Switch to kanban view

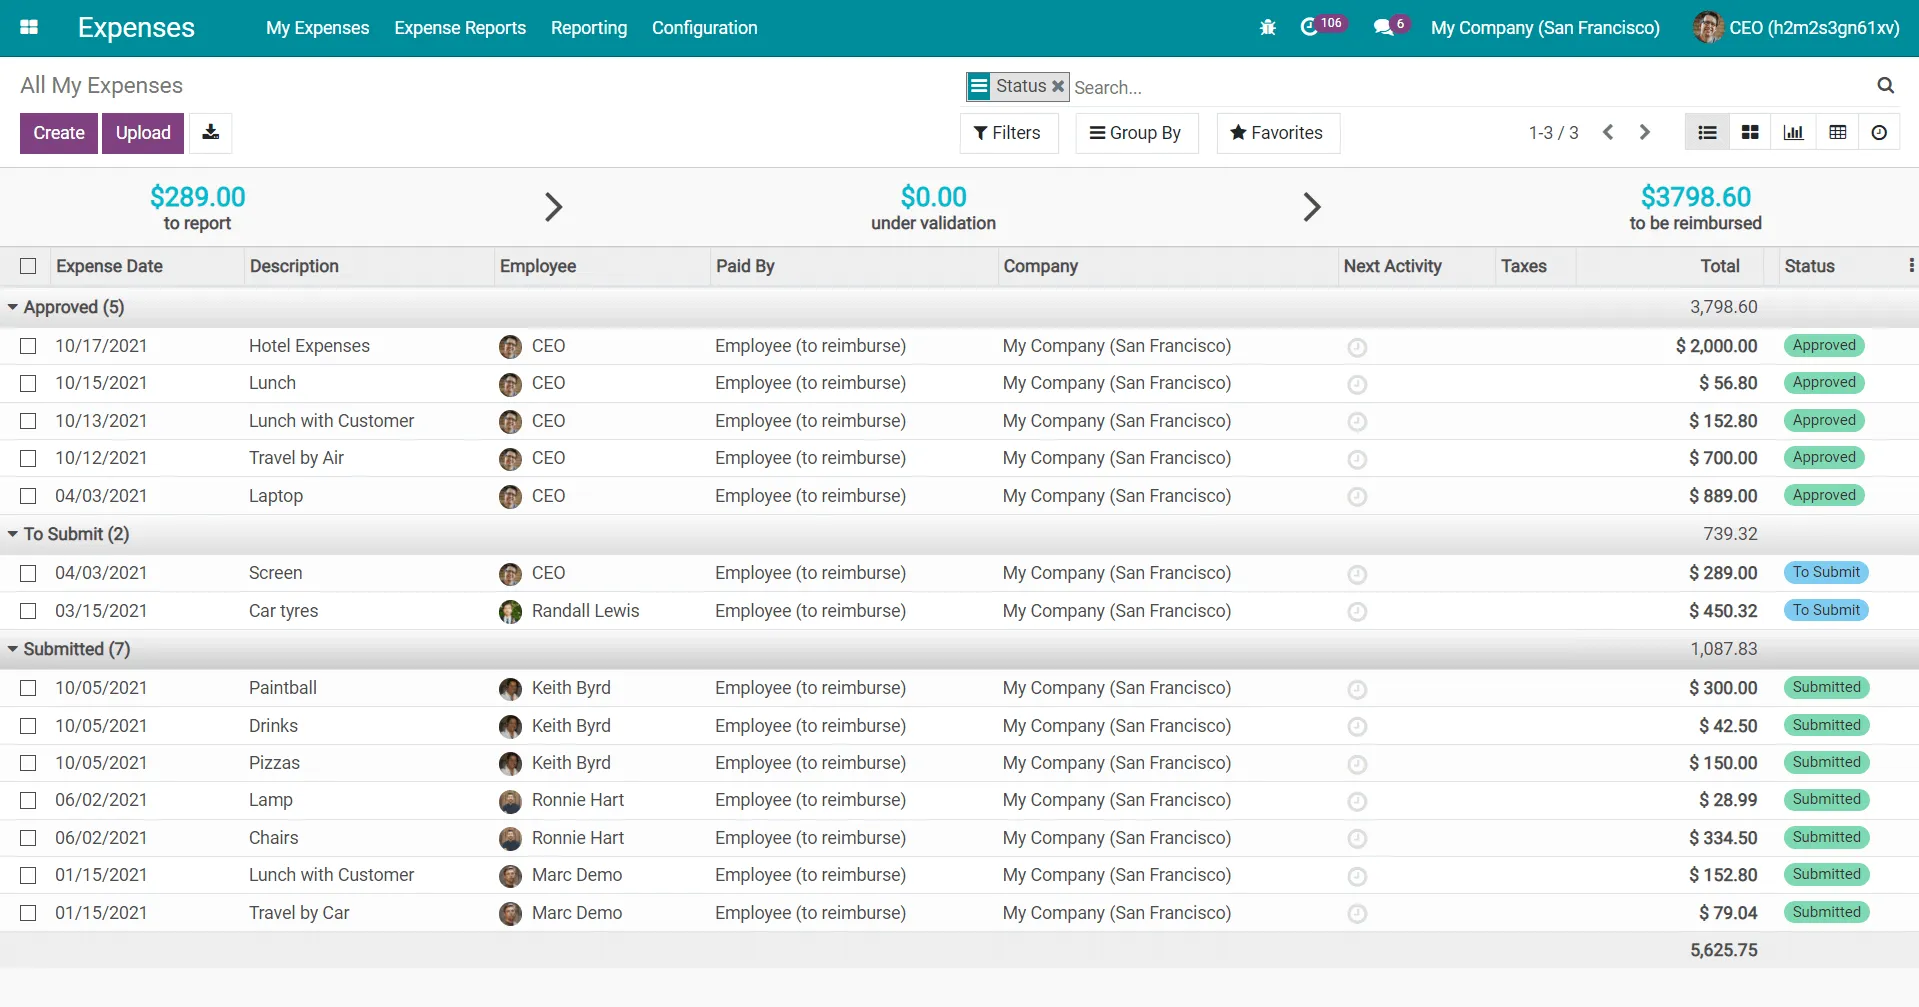[1750, 132]
